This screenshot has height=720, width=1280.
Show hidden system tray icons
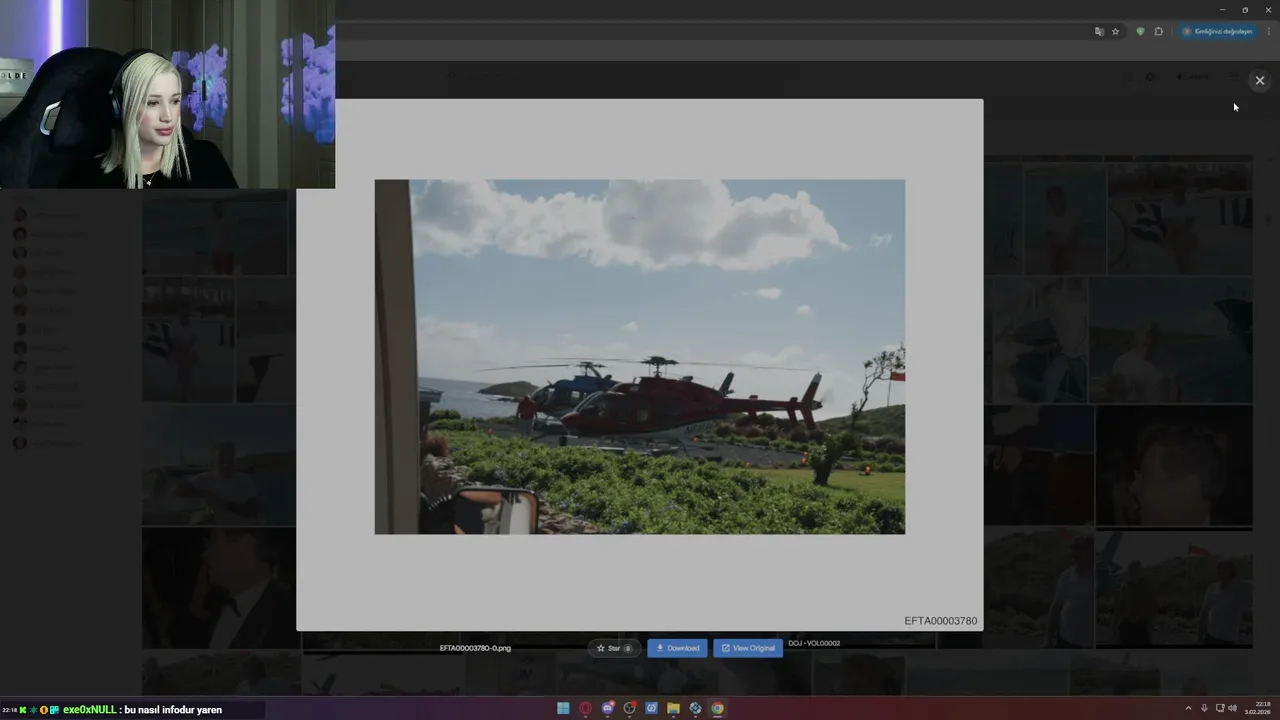[1188, 708]
